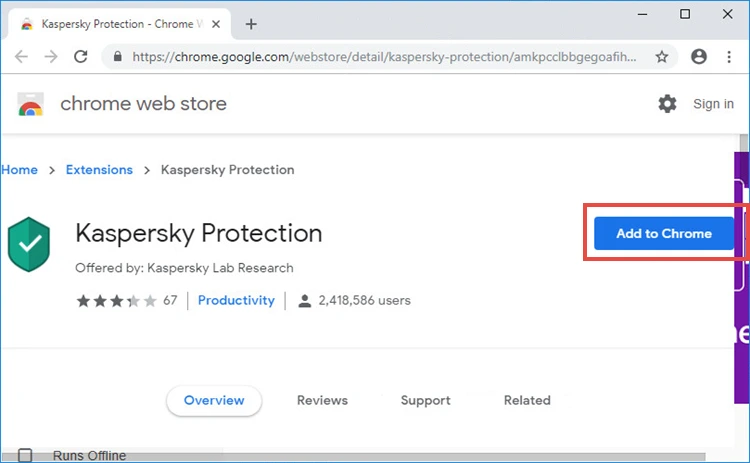
Task: Click the browser back arrow
Action: click(22, 57)
